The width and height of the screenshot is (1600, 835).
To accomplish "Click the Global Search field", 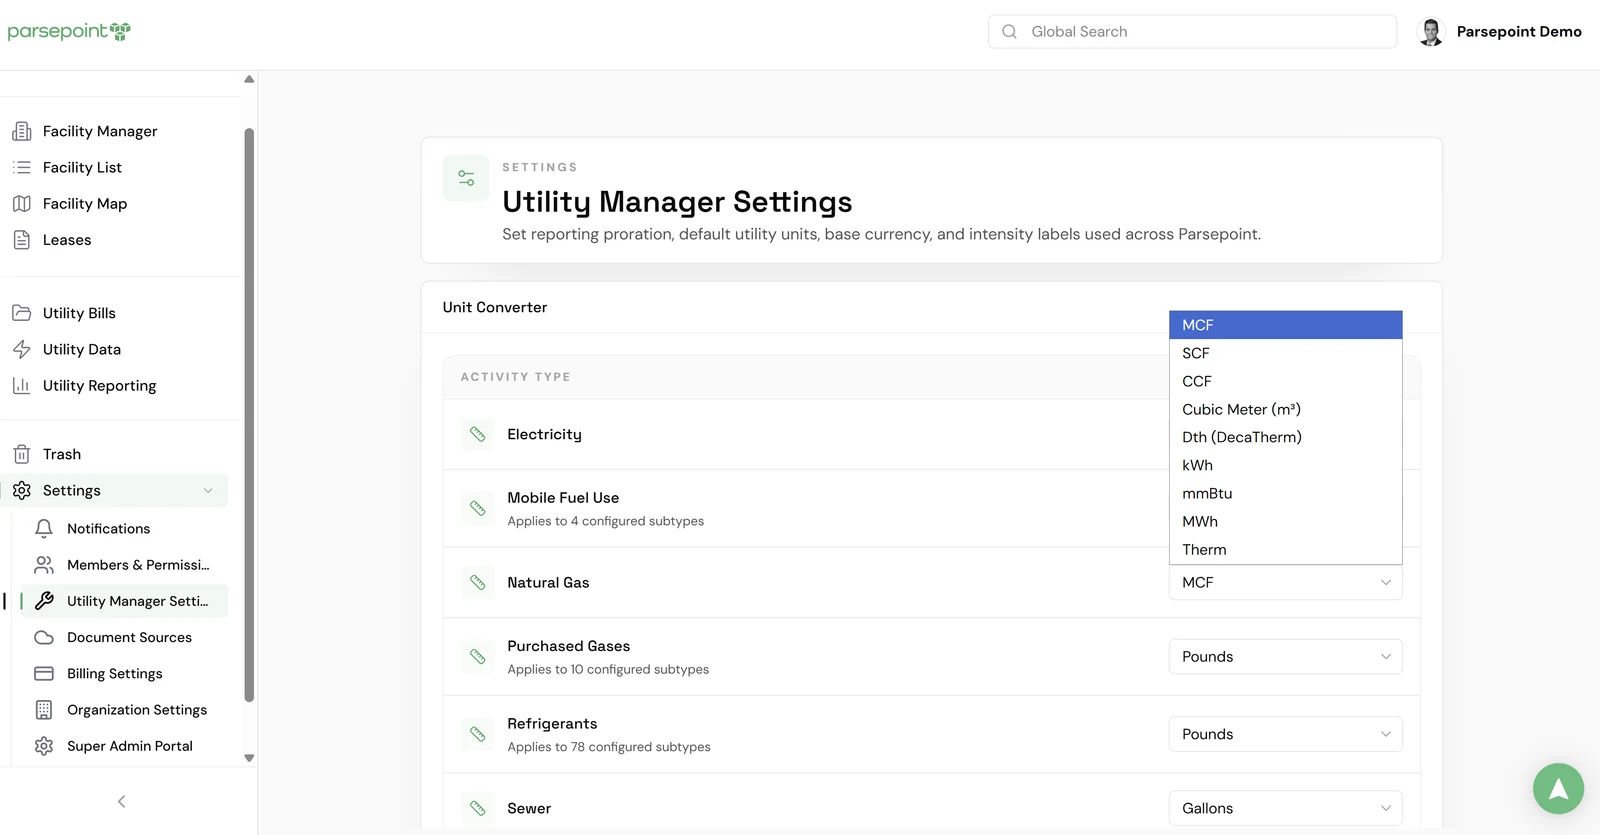I will (1192, 32).
